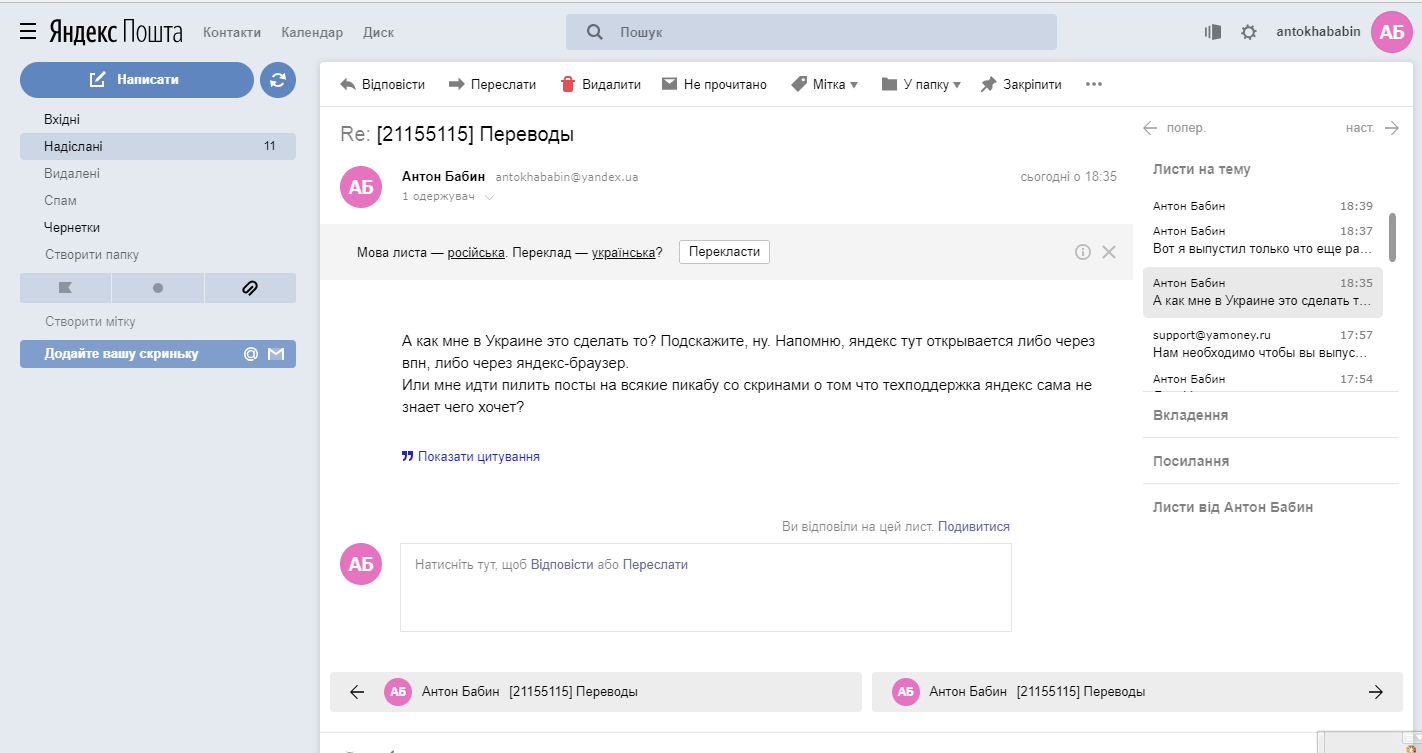
Task: Filter letters with attachments paperclip icon
Action: [x=250, y=288]
